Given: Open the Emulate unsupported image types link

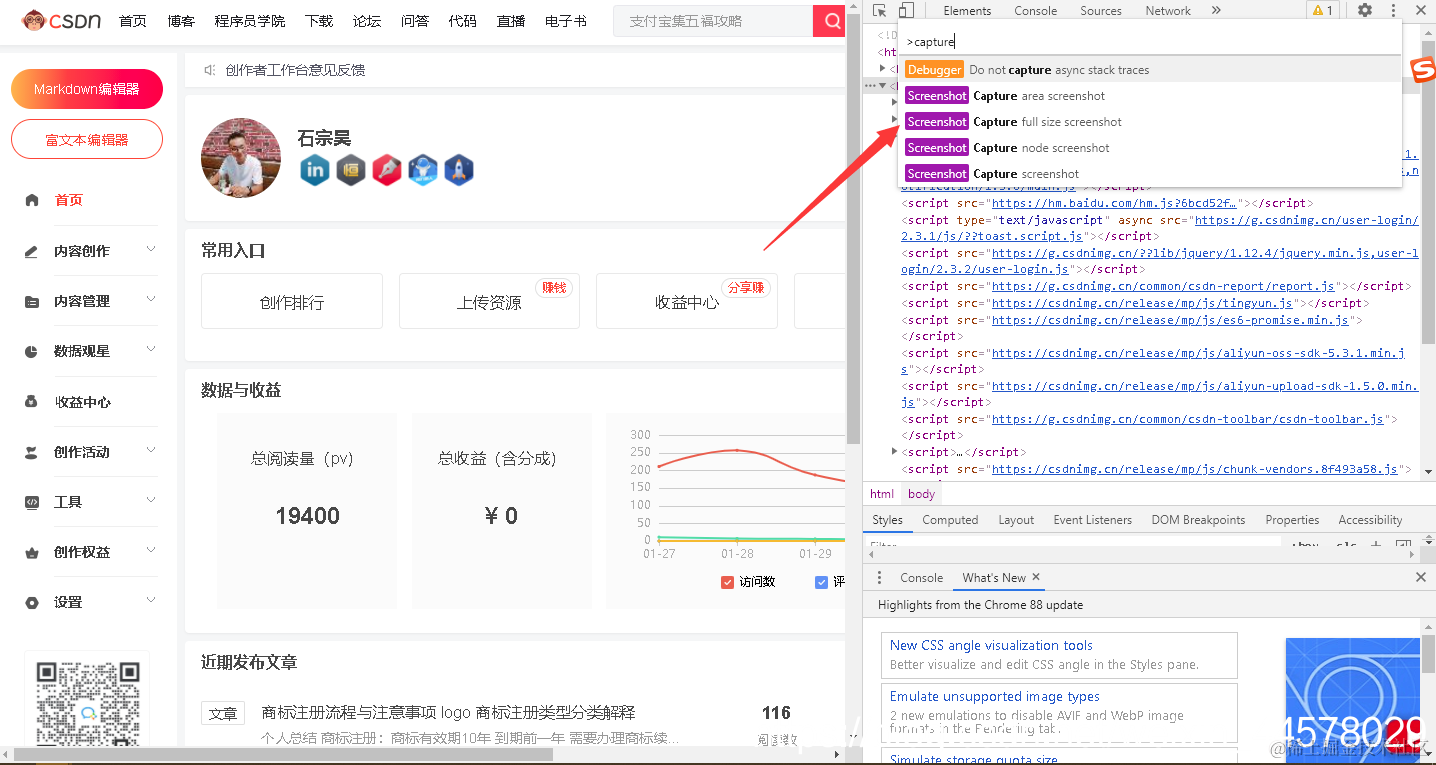Looking at the screenshot, I should pos(995,697).
